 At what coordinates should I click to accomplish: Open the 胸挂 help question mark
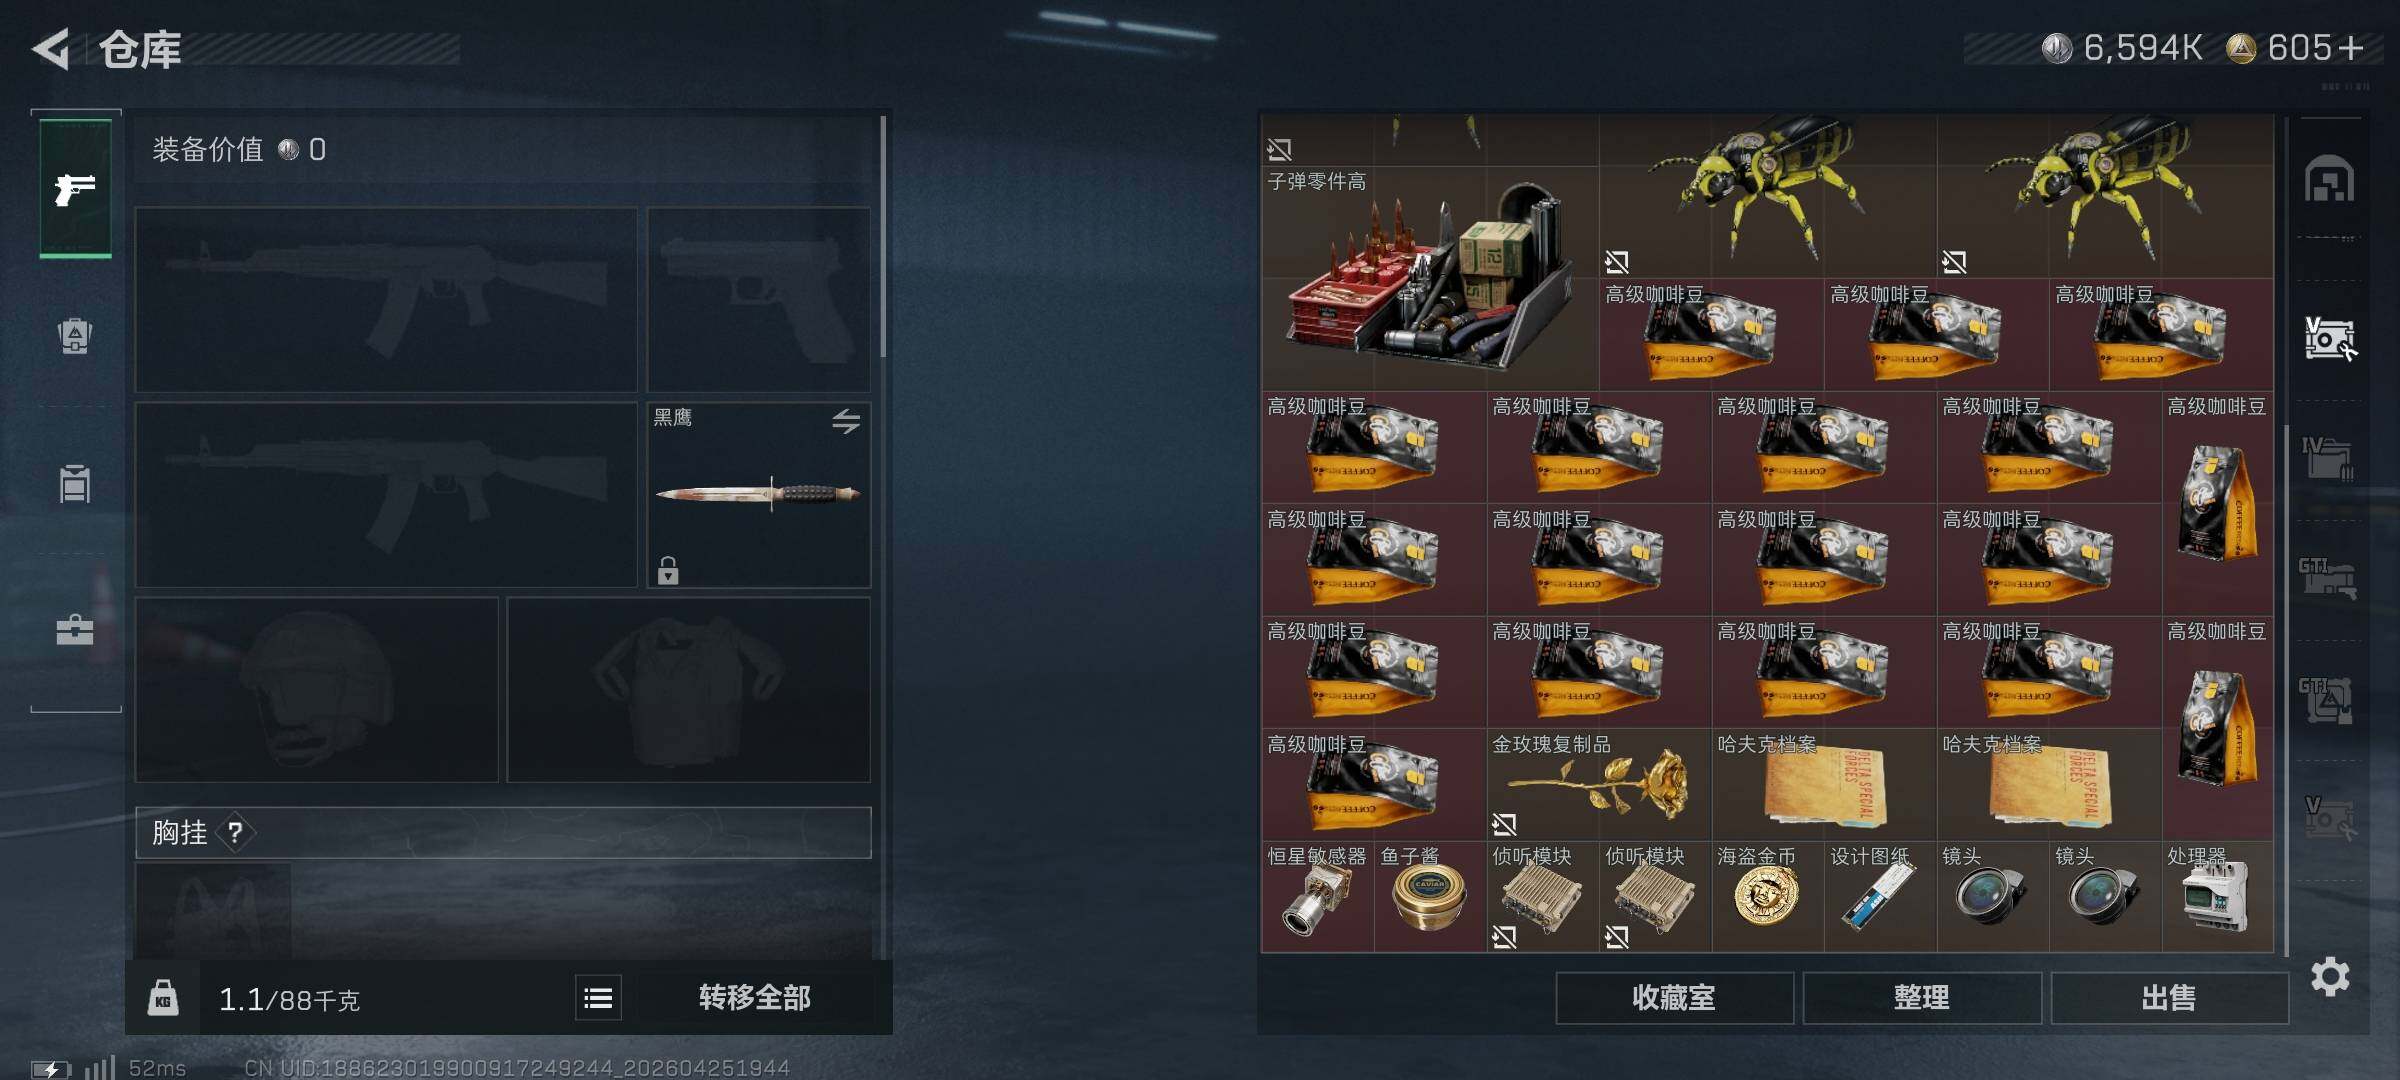click(x=235, y=832)
